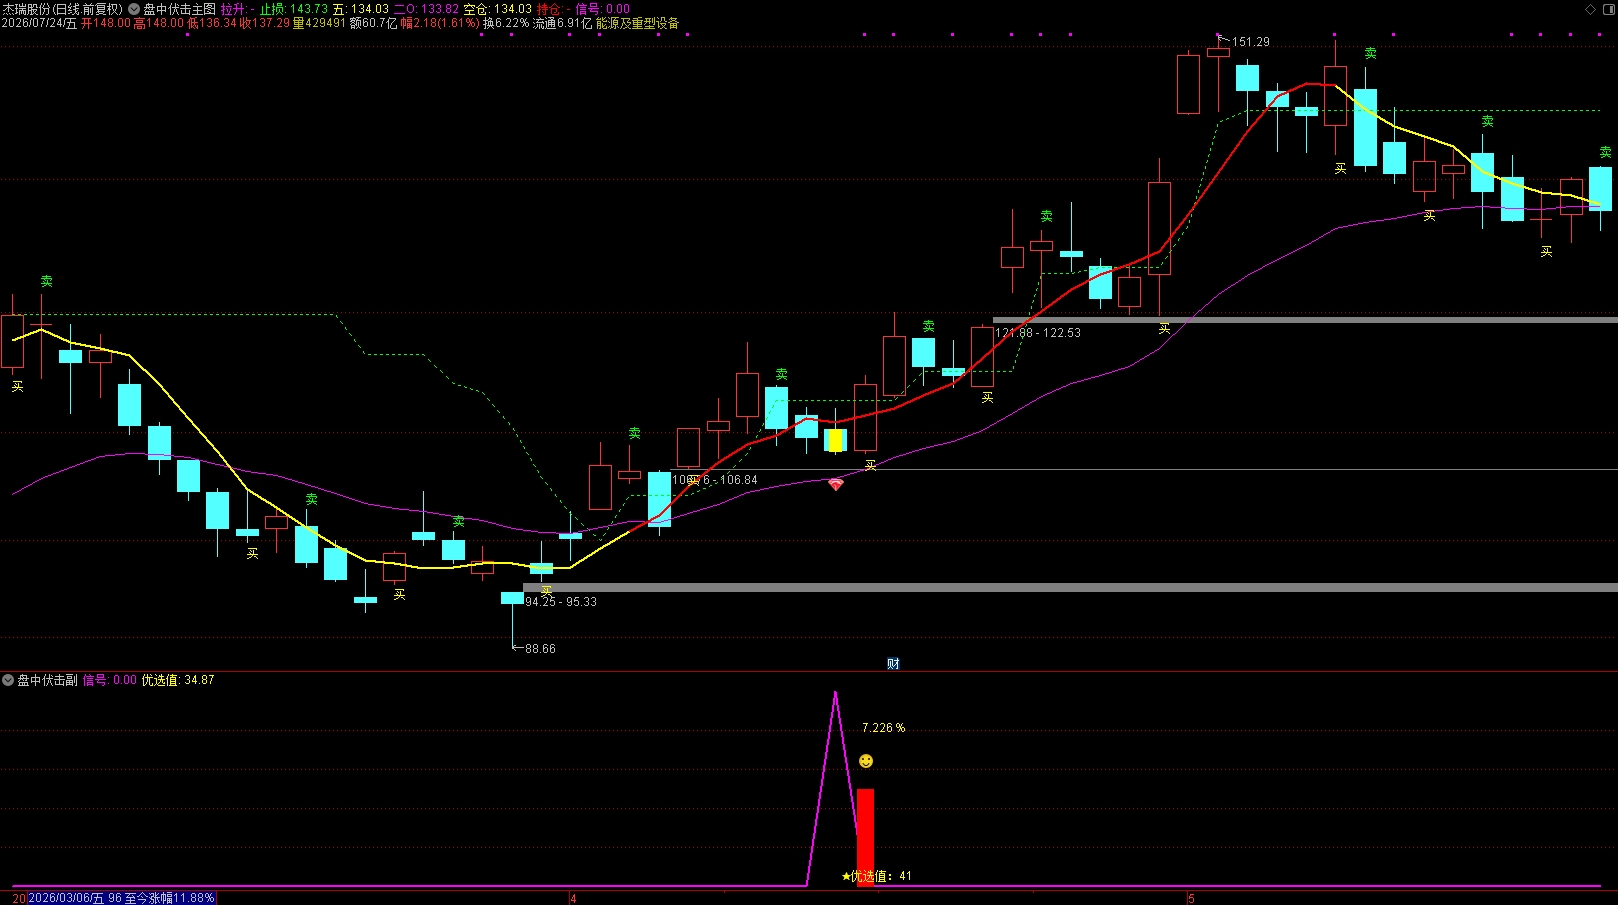This screenshot has width=1618, height=905.
Task: Click the diamond icon at top right
Action: [1591, 9]
